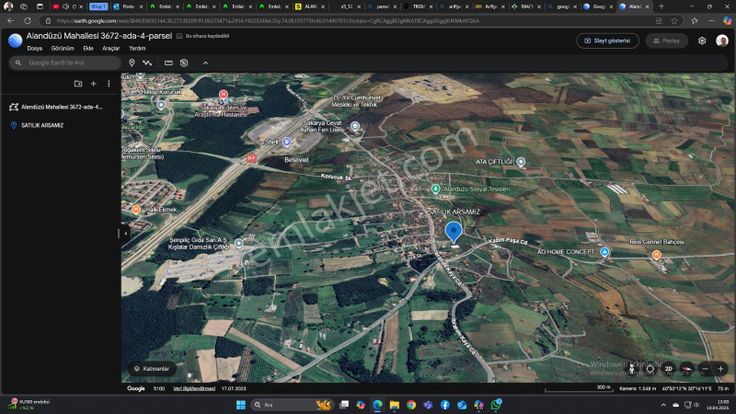Open the Görünüm menu
This screenshot has height=414, width=736.
[x=62, y=48]
